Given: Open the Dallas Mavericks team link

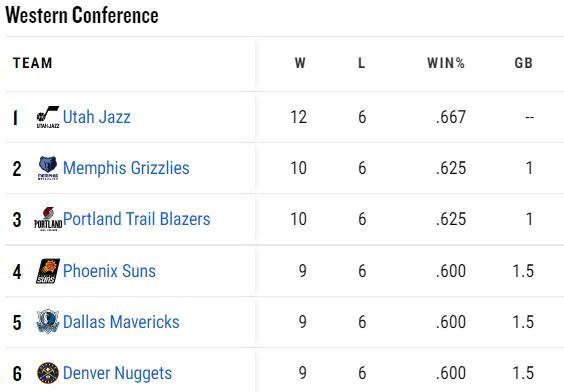Looking at the screenshot, I should click(x=121, y=322).
